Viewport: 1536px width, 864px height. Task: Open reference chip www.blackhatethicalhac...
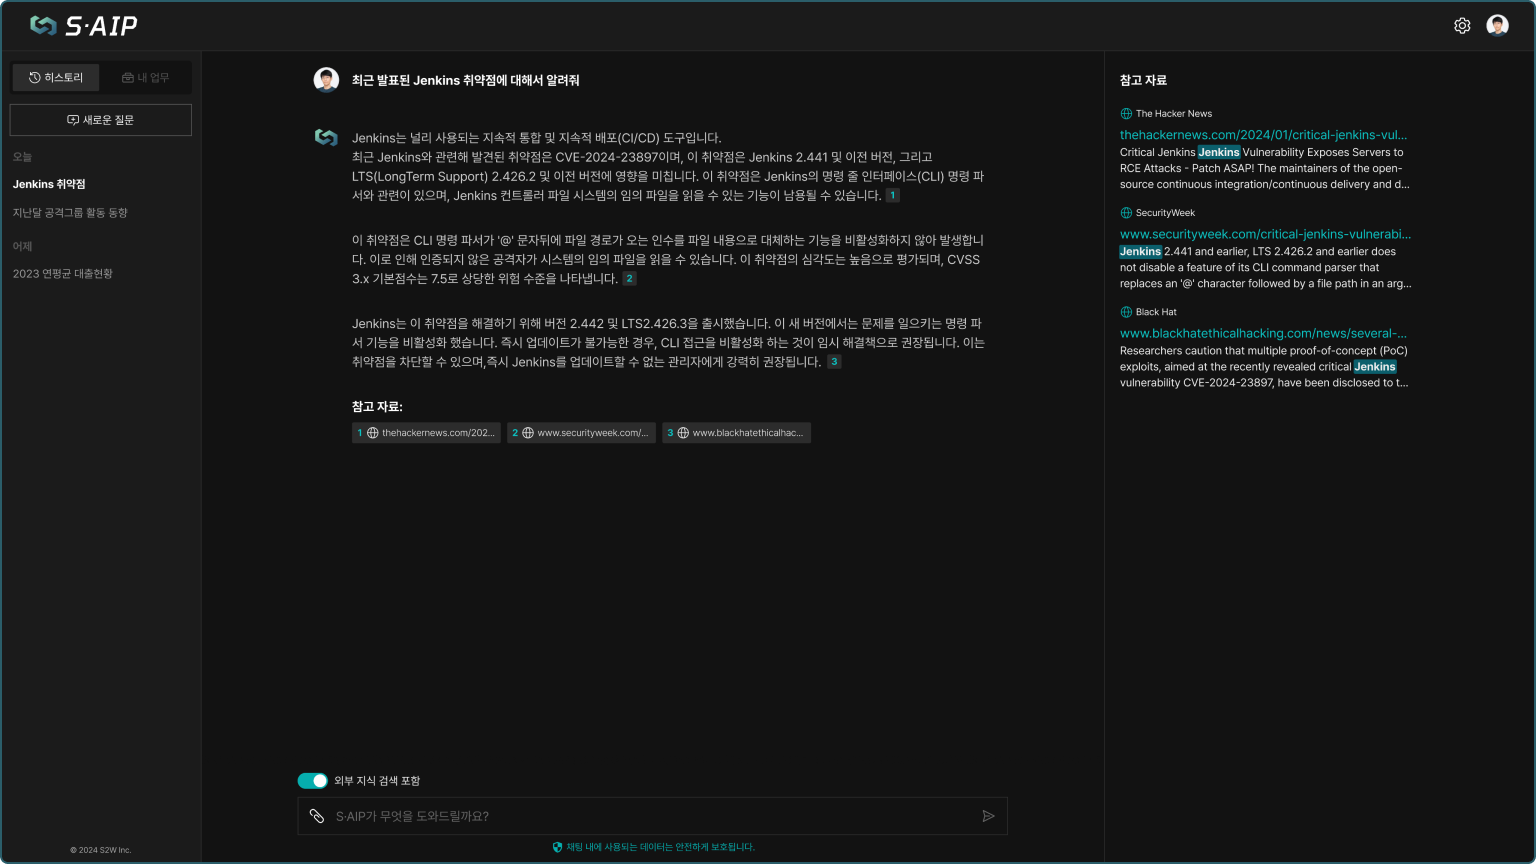click(x=736, y=433)
